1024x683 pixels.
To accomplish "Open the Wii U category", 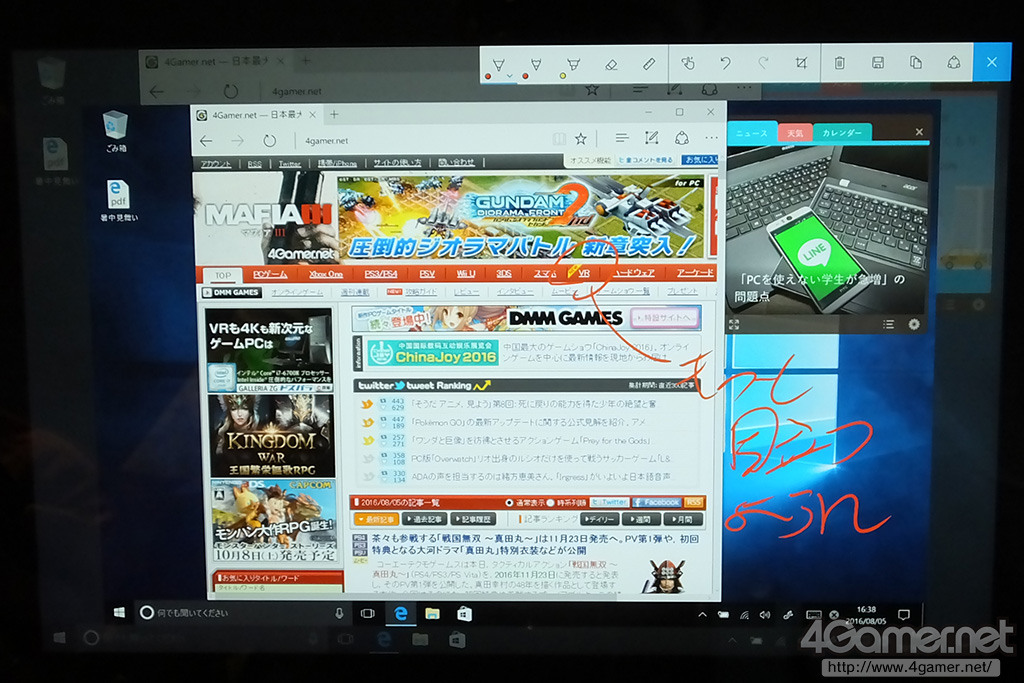I will coord(466,274).
